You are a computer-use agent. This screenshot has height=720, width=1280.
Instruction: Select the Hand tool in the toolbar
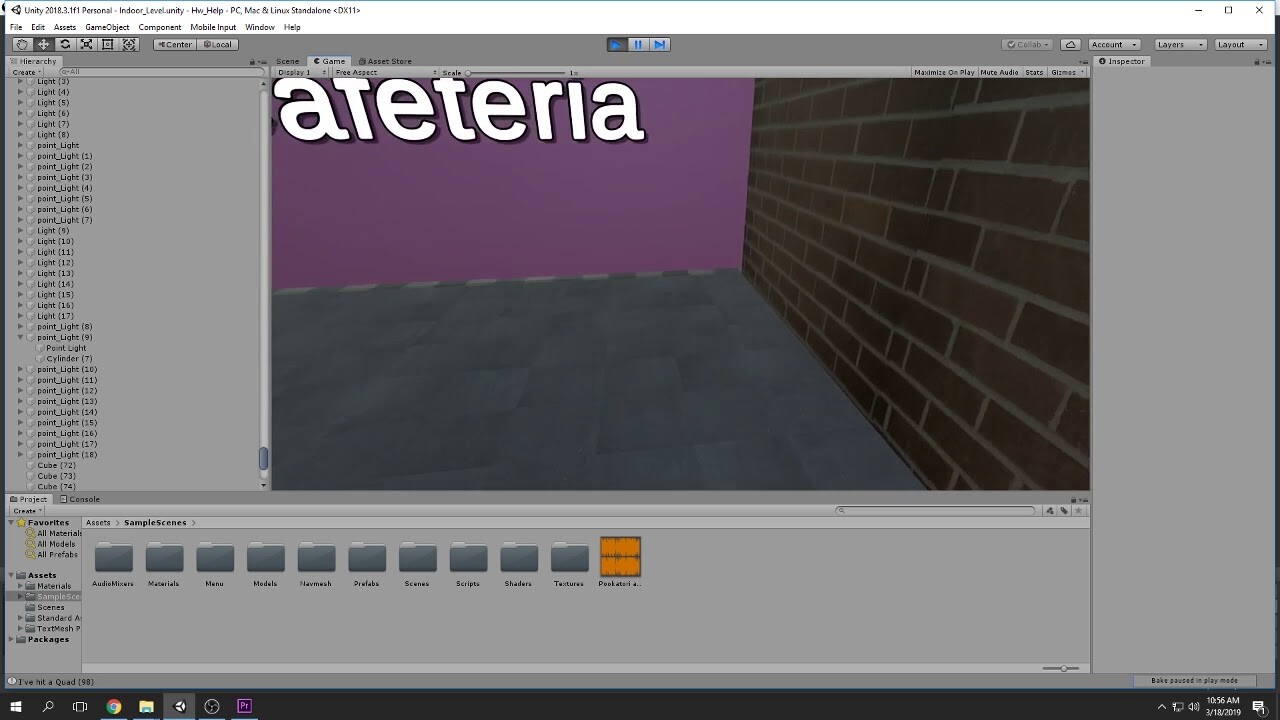point(22,44)
